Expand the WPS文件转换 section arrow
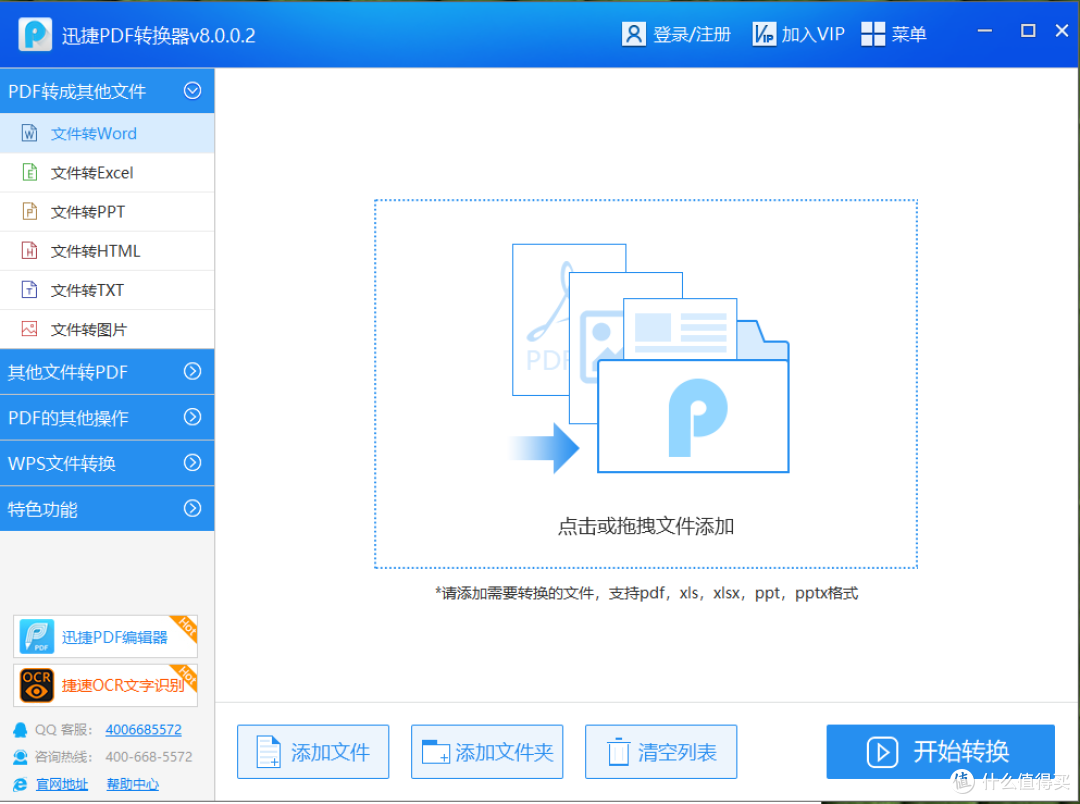The width and height of the screenshot is (1080, 804). [x=192, y=462]
